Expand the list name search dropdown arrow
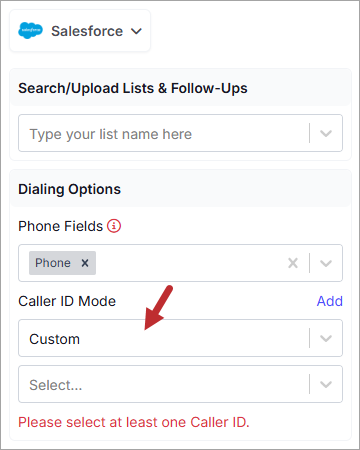 [326, 133]
